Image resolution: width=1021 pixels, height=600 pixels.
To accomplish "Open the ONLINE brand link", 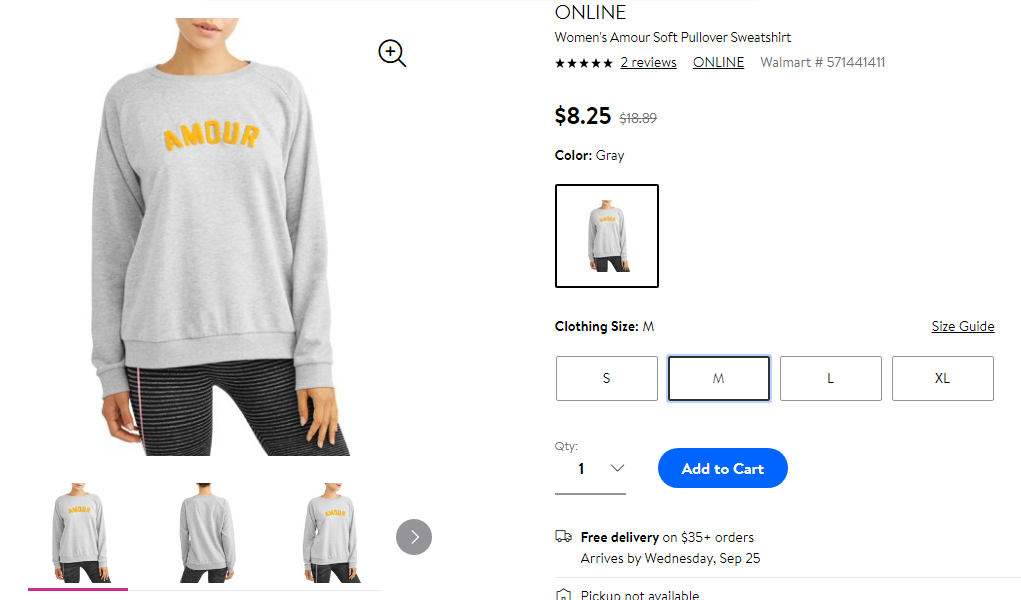I will [x=718, y=63].
